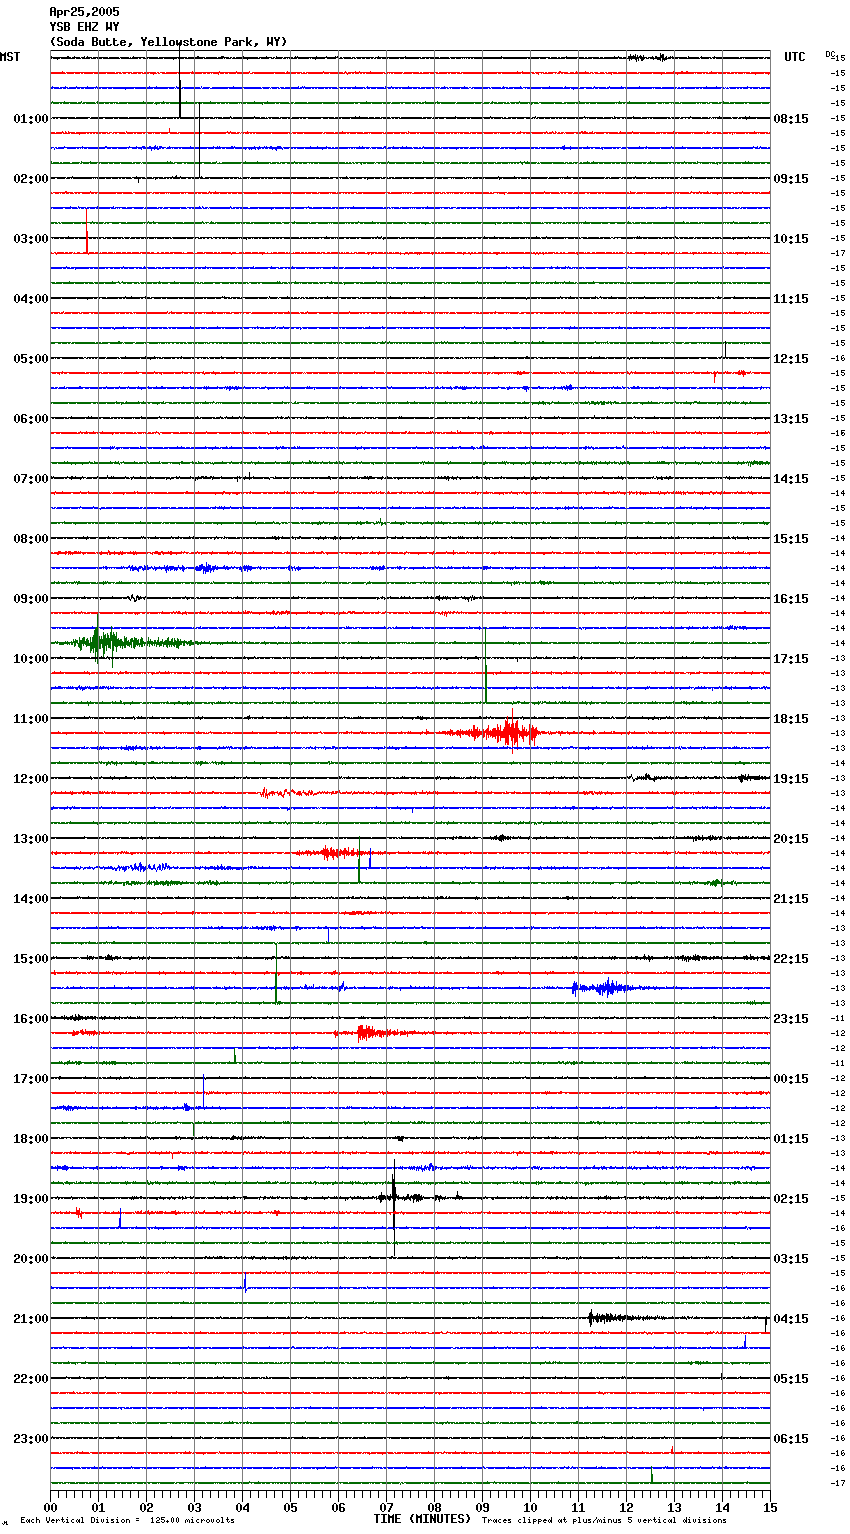Image resolution: width=850 pixels, height=1534 pixels.
Task: Select the 03:00 MST time label
Action: coord(31,238)
